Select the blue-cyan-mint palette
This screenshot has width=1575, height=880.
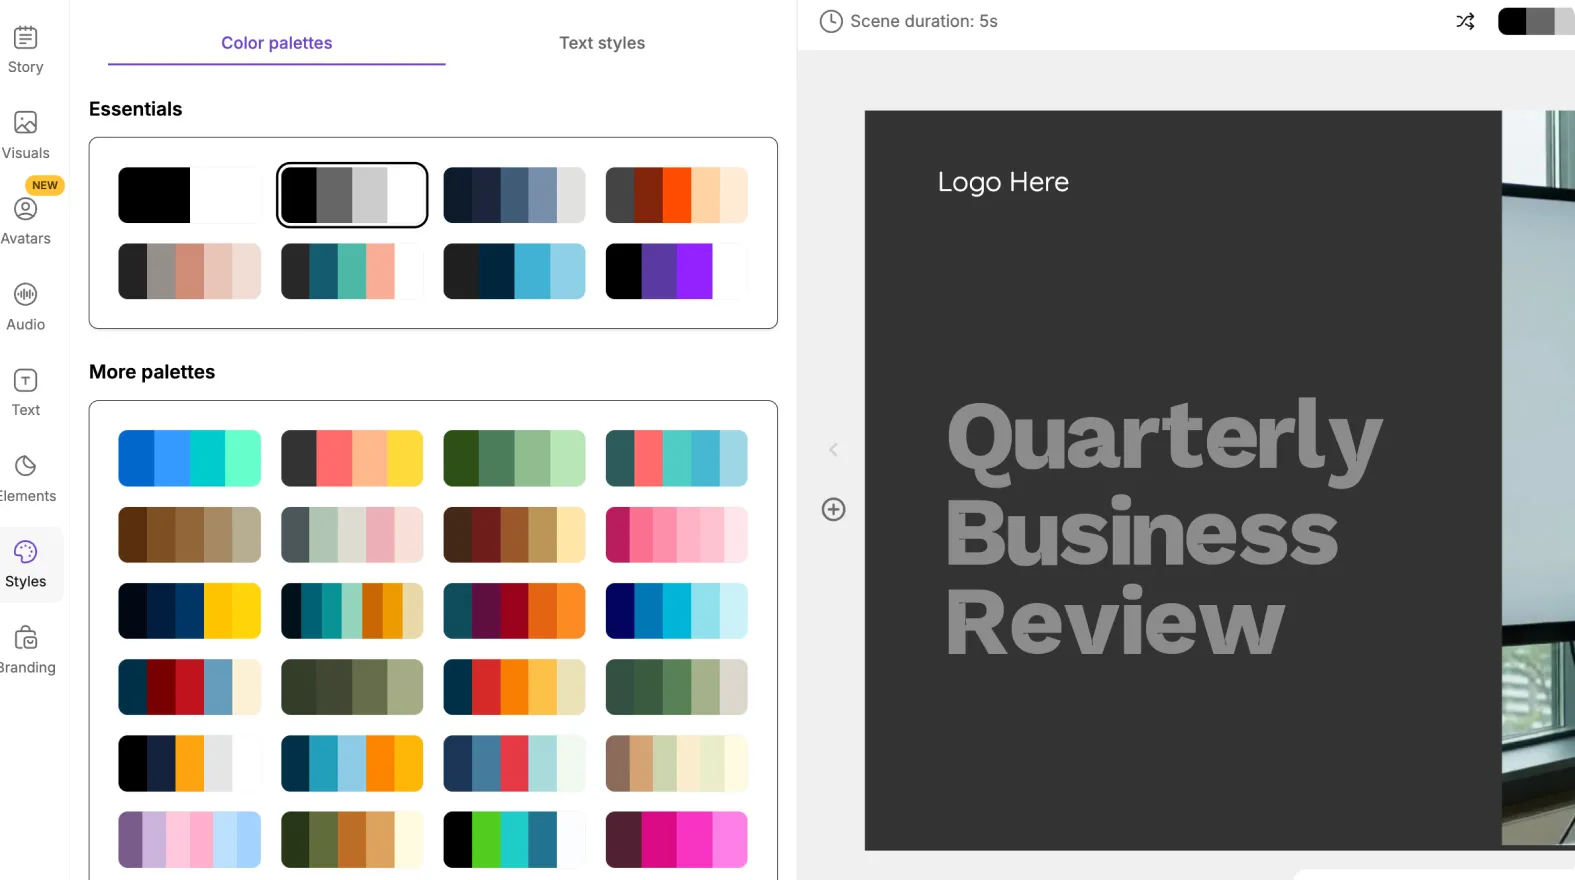tap(190, 458)
